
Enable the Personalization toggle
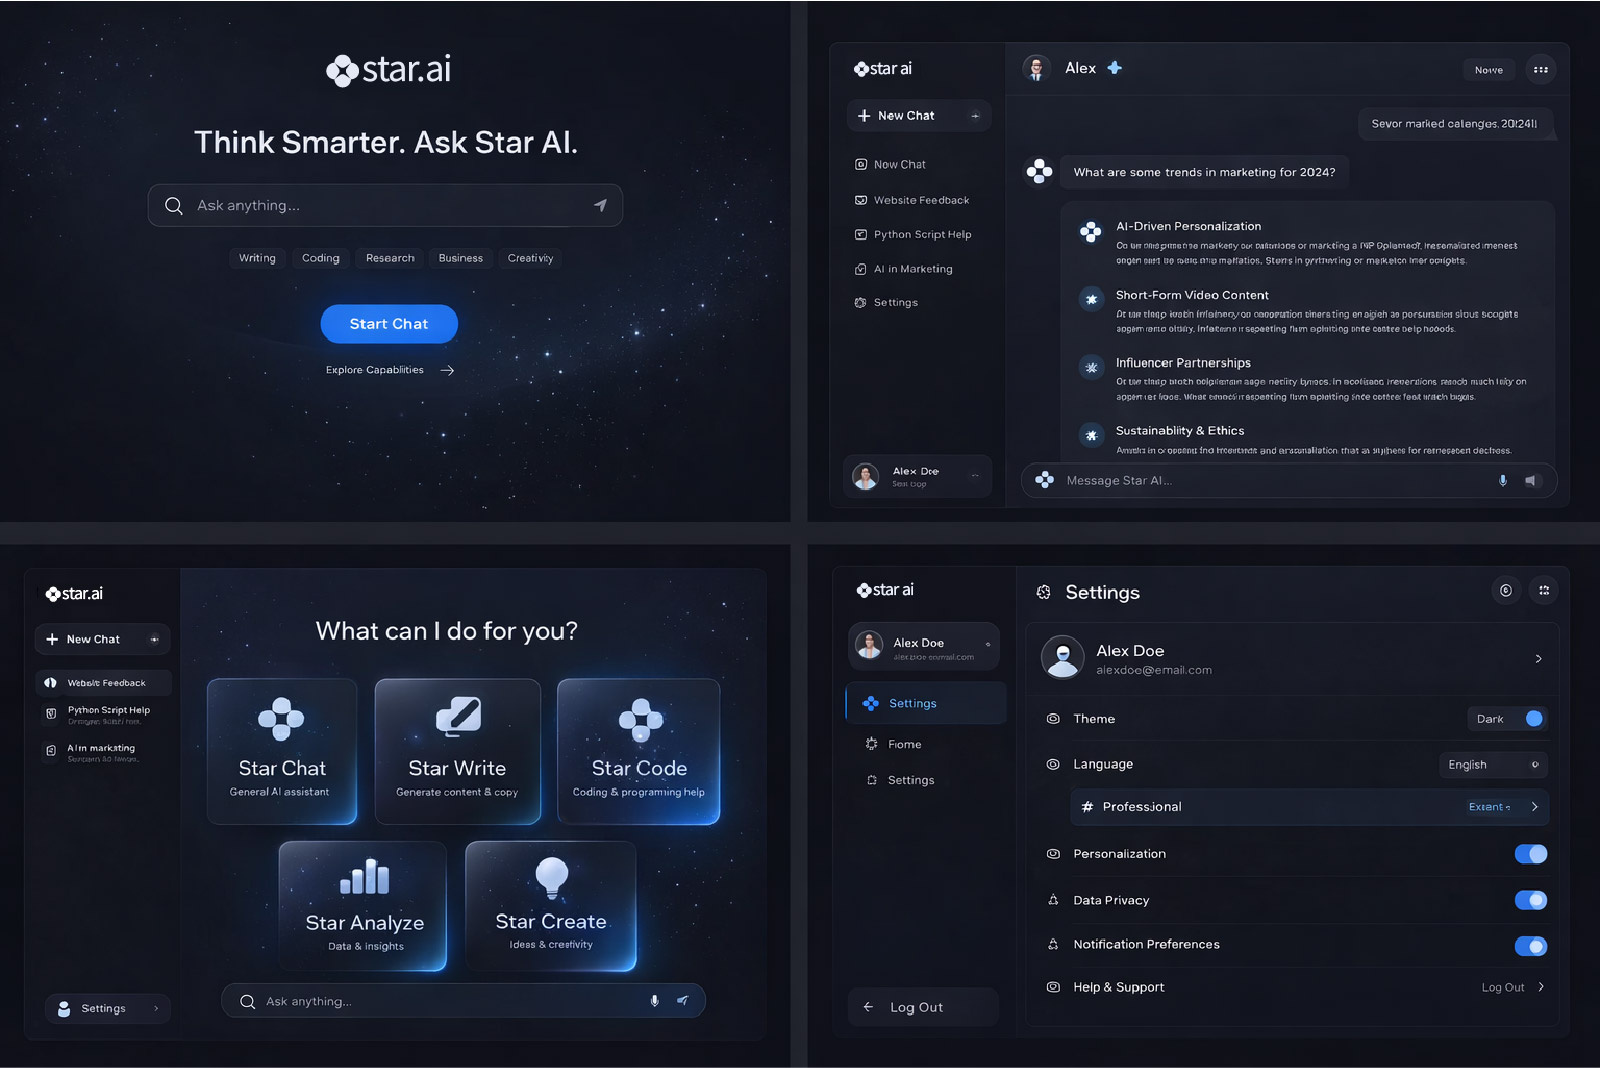pos(1530,853)
